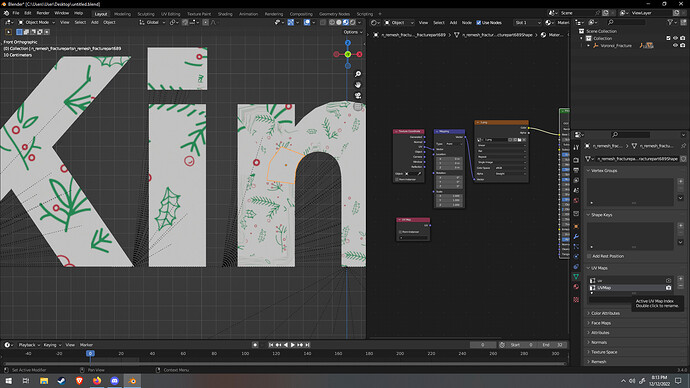The image size is (690, 388).
Task: Click the viewport zoom magnifier icon
Action: coord(358,74)
